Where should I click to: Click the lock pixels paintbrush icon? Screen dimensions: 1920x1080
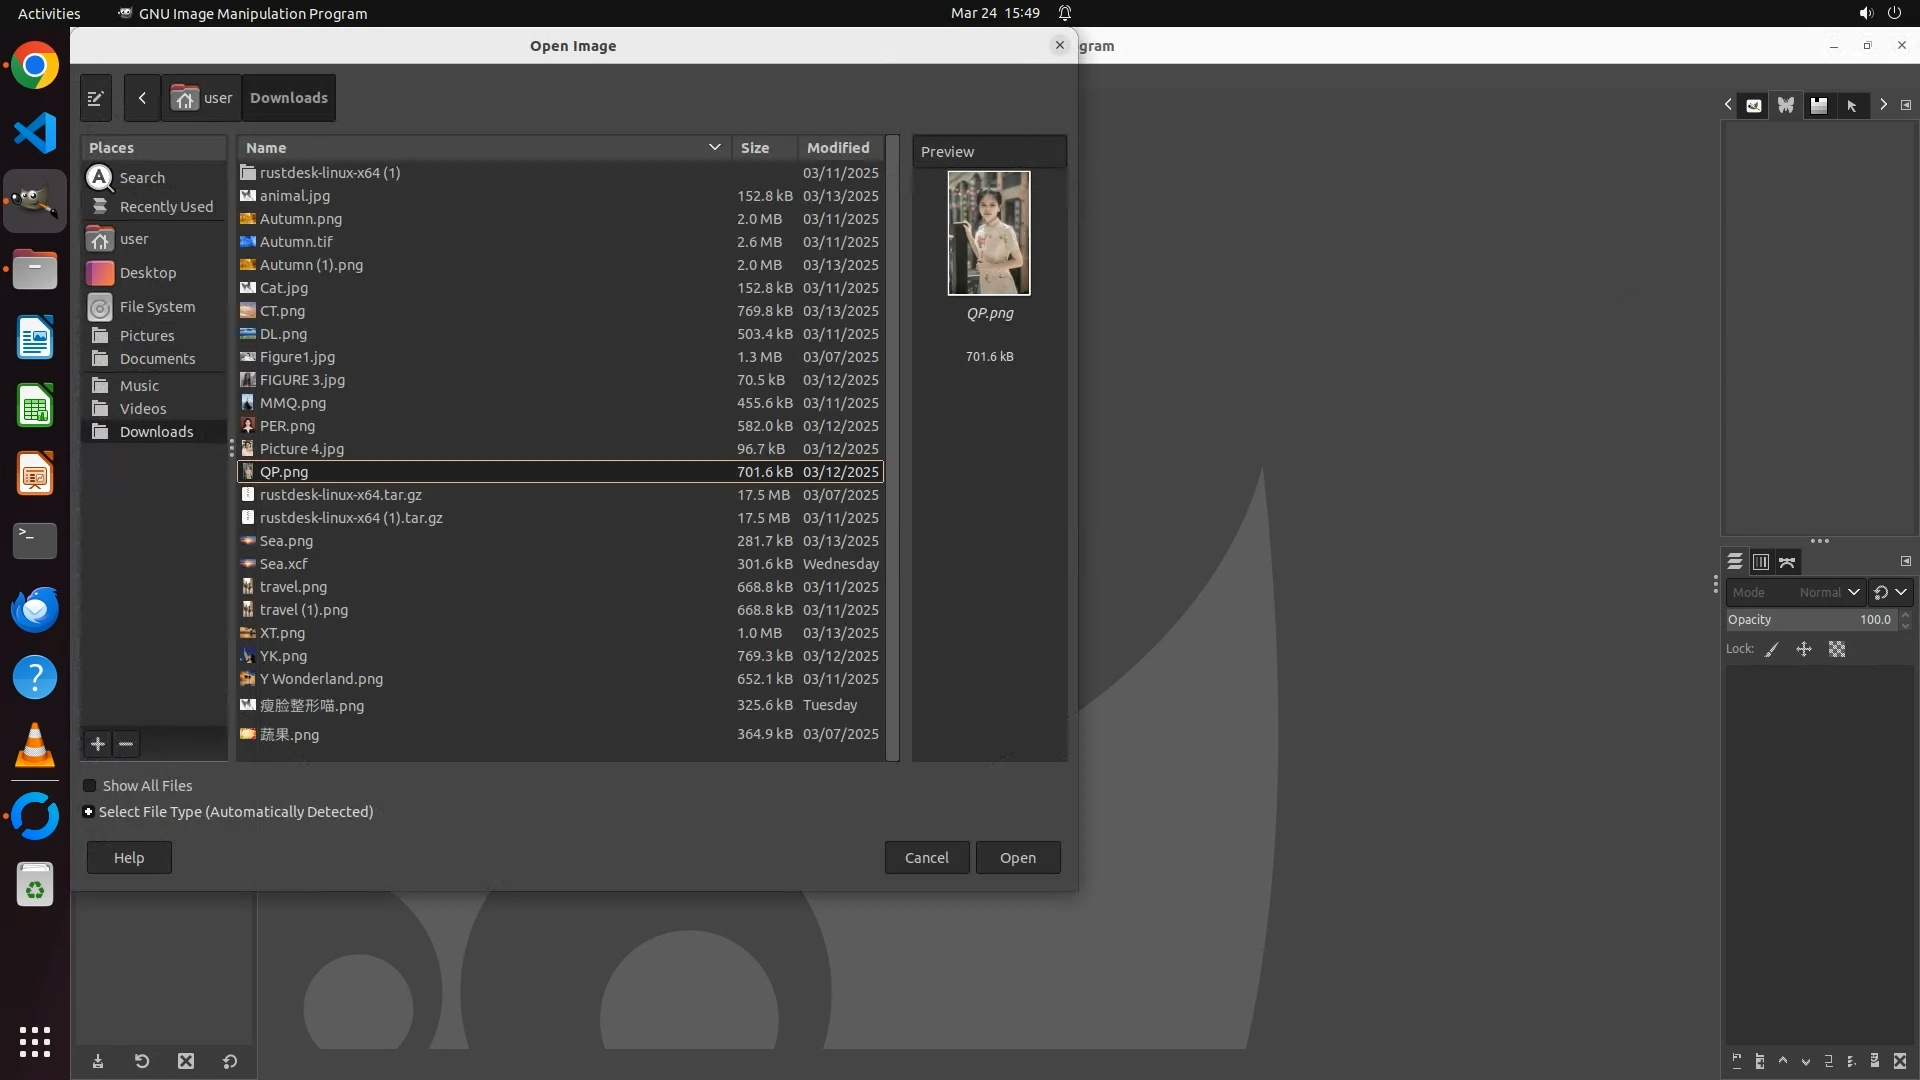pyautogui.click(x=1772, y=650)
